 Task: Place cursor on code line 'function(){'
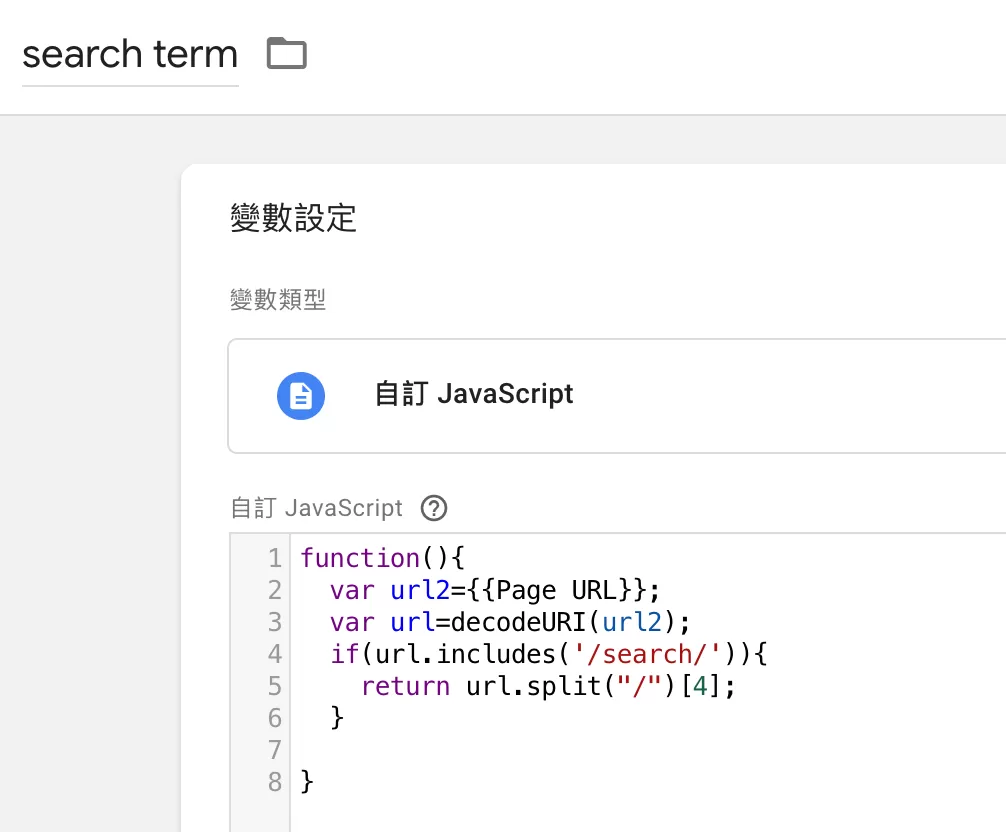point(382,558)
